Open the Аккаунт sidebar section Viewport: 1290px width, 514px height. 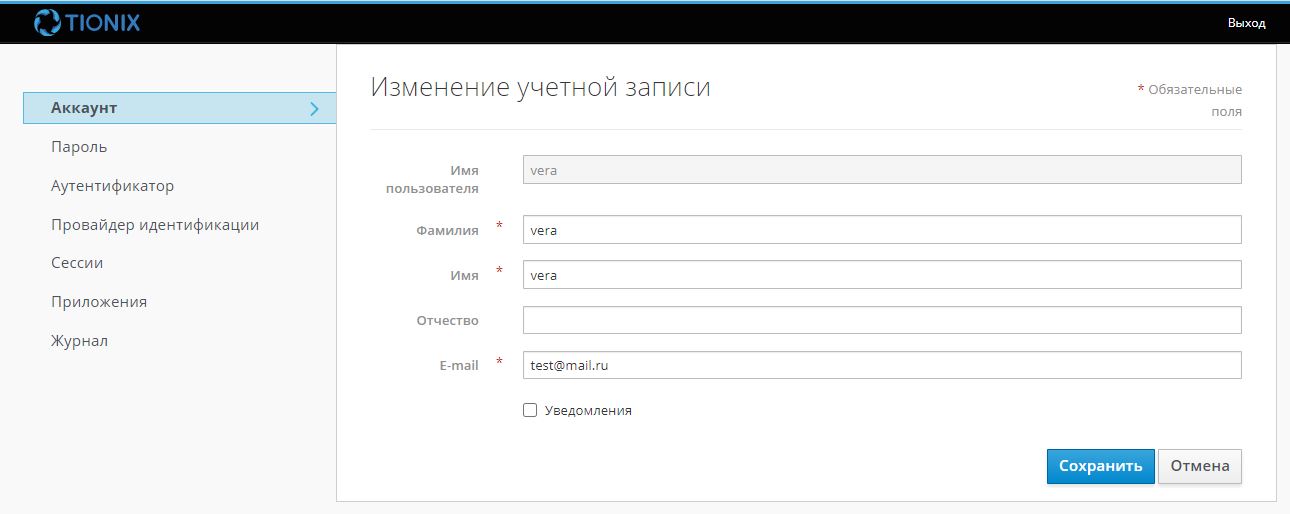click(x=84, y=108)
